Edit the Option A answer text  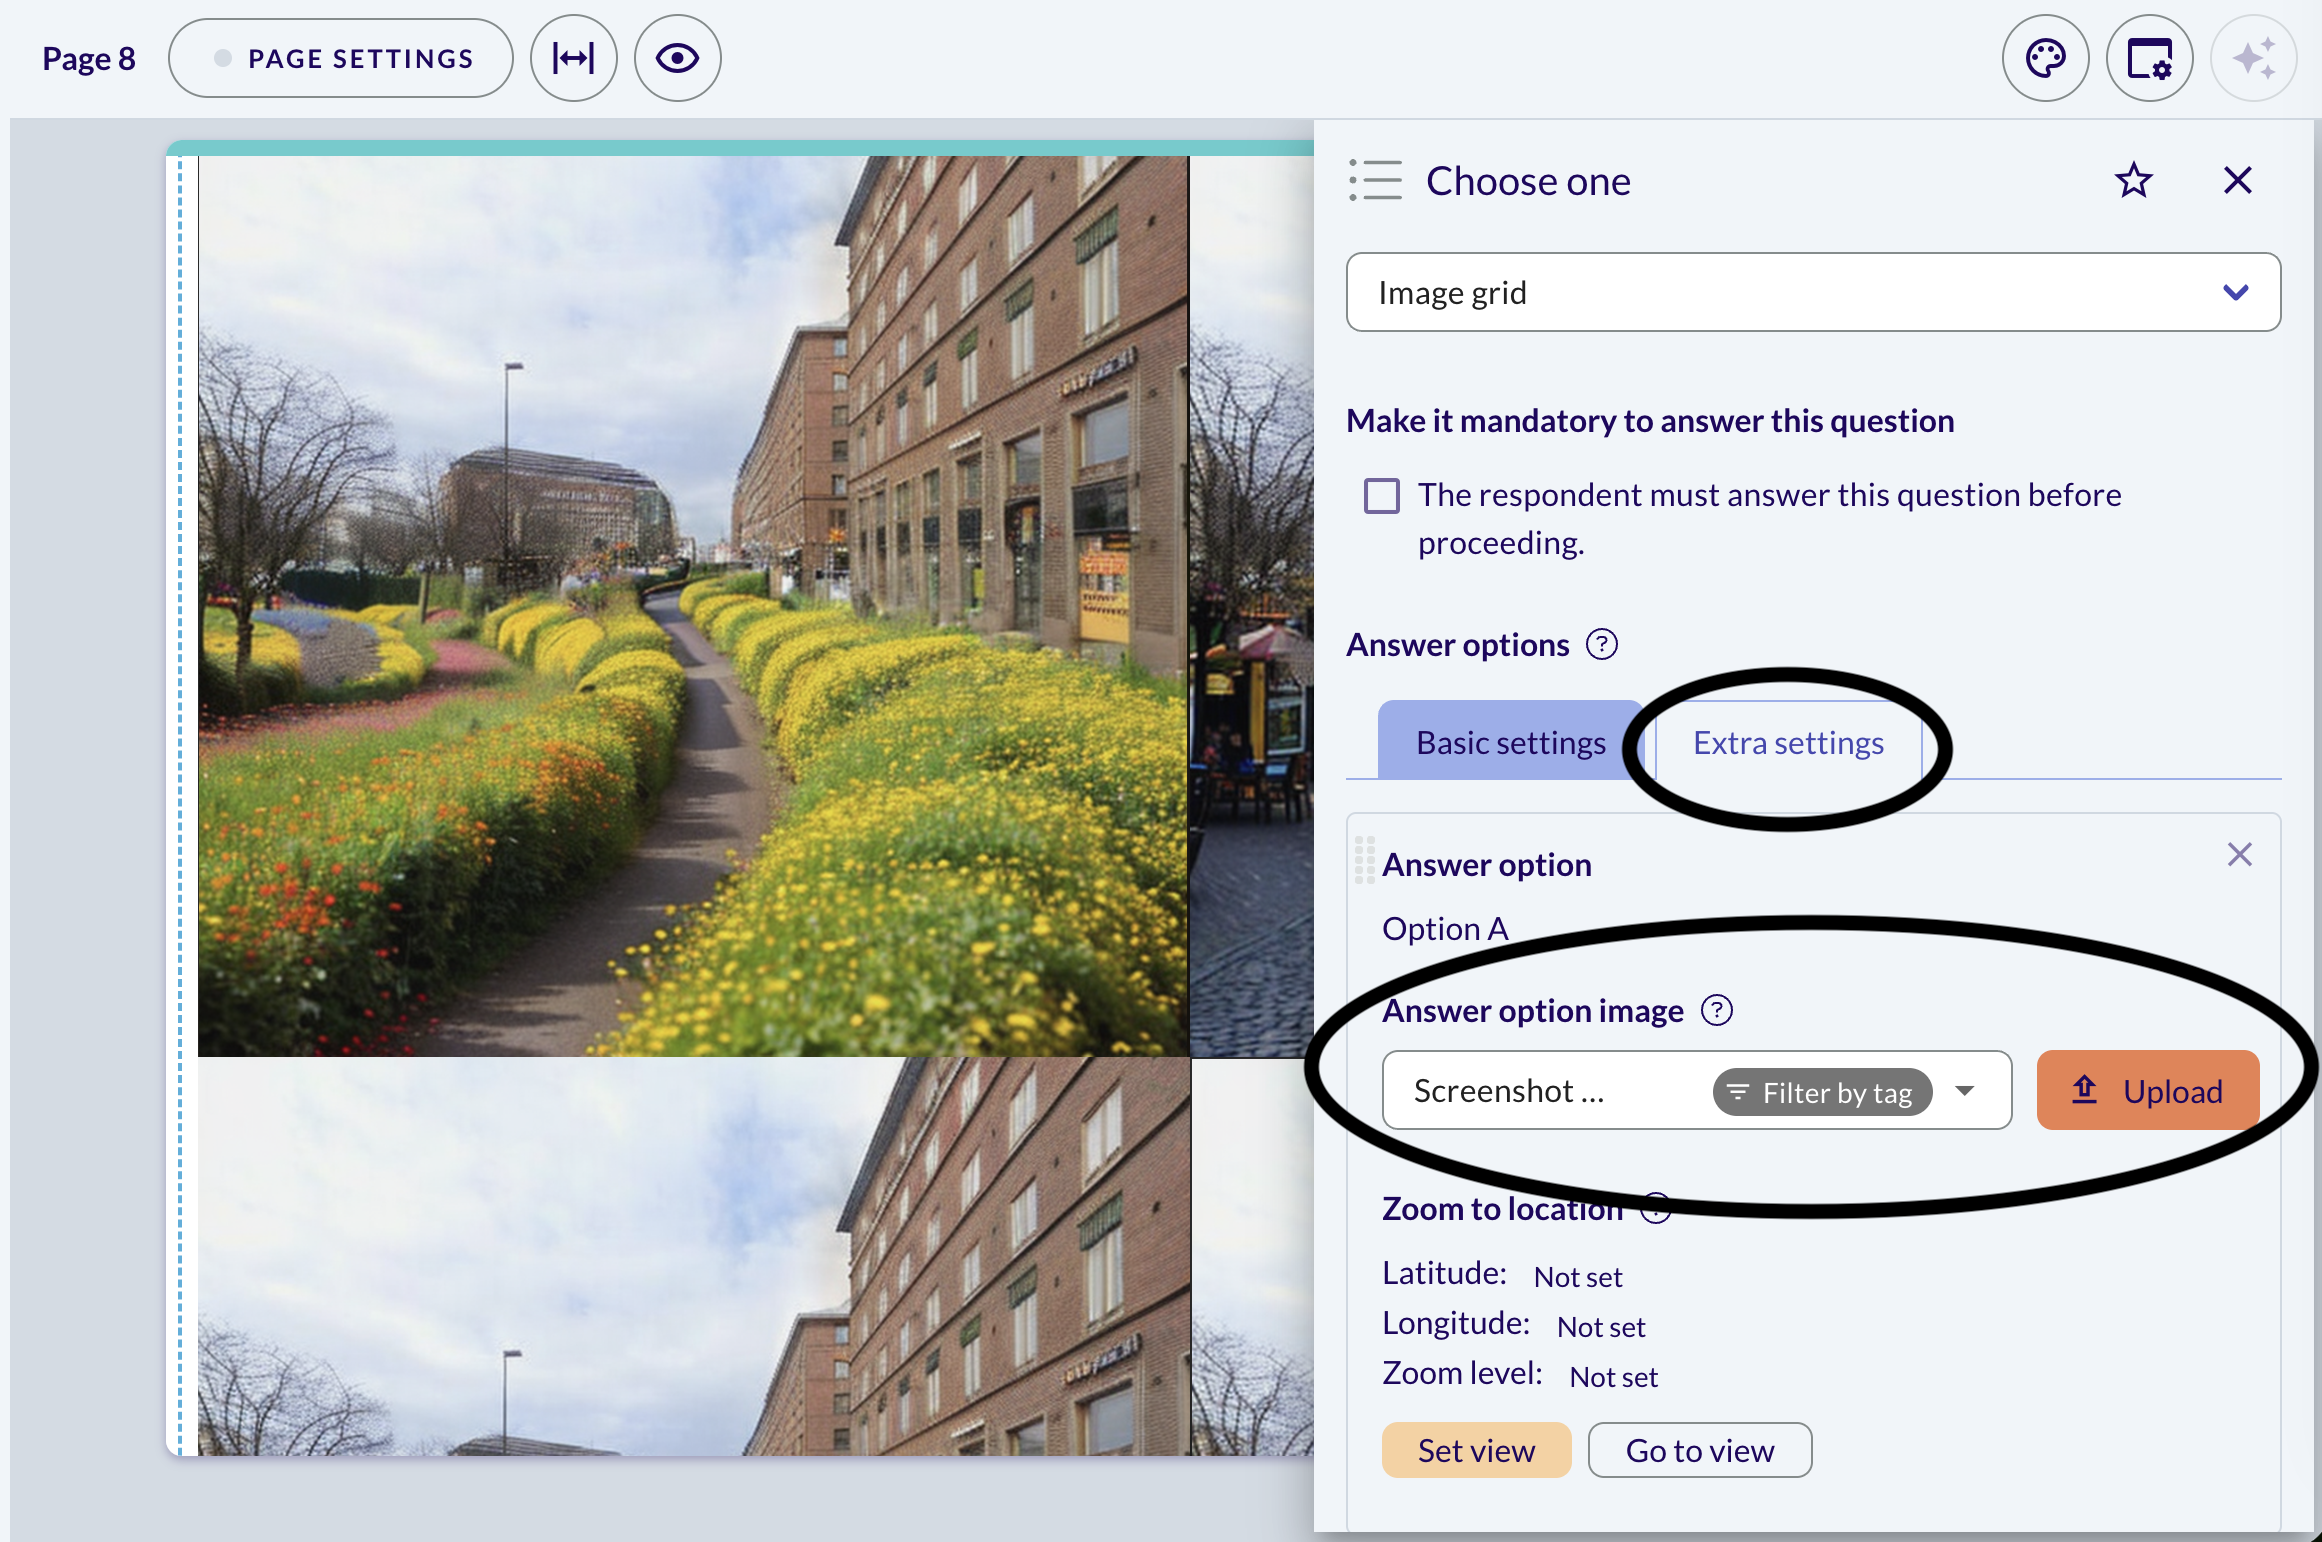click(x=1445, y=928)
